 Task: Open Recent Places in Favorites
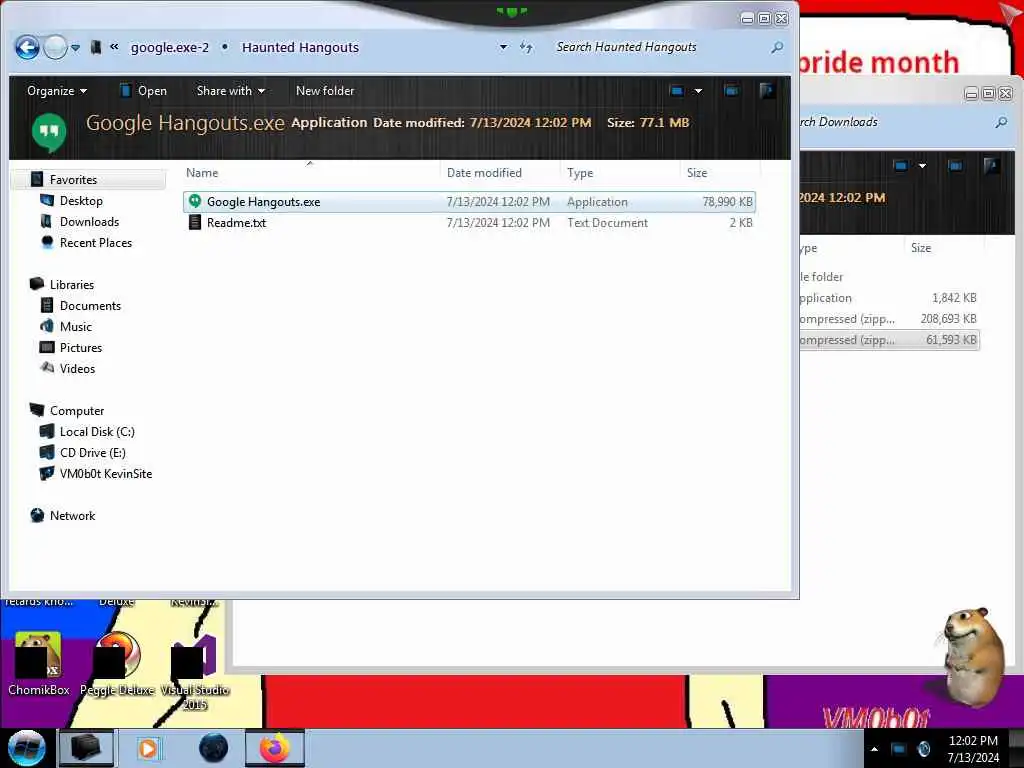pyautogui.click(x=96, y=242)
